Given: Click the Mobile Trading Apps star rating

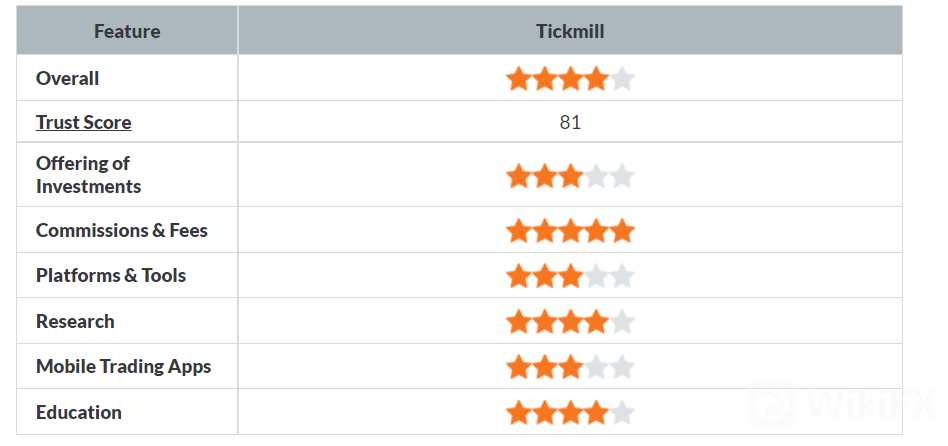Looking at the screenshot, I should click(570, 367).
